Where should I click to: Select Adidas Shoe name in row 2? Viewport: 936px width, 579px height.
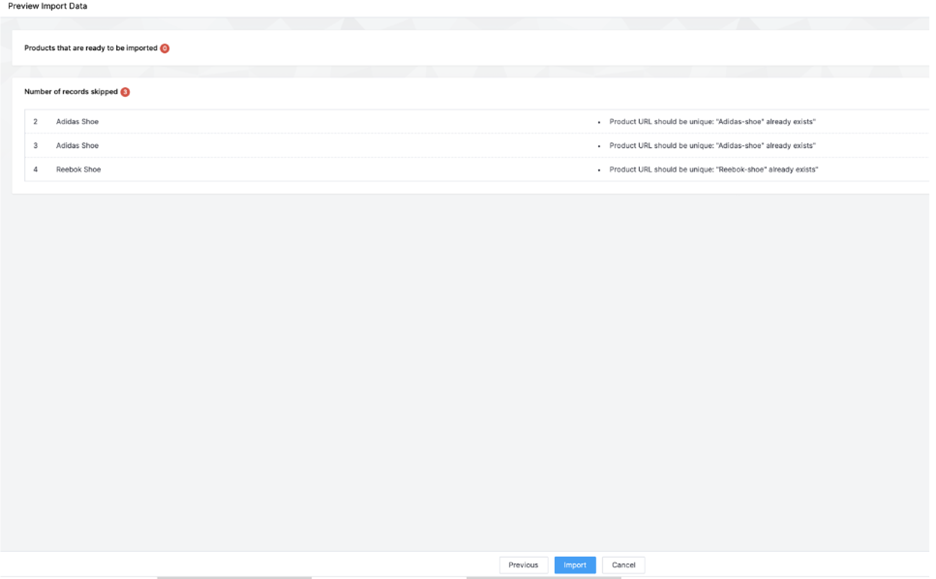[77, 122]
